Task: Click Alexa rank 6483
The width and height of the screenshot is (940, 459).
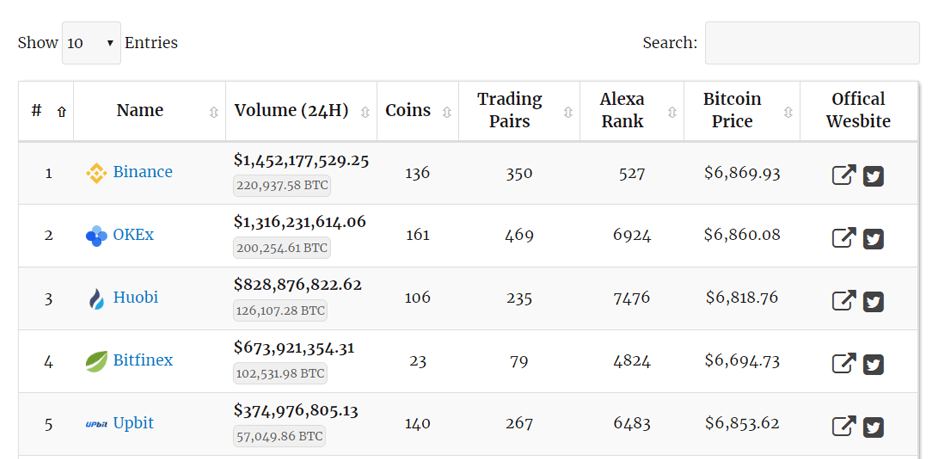Action: [x=632, y=424]
